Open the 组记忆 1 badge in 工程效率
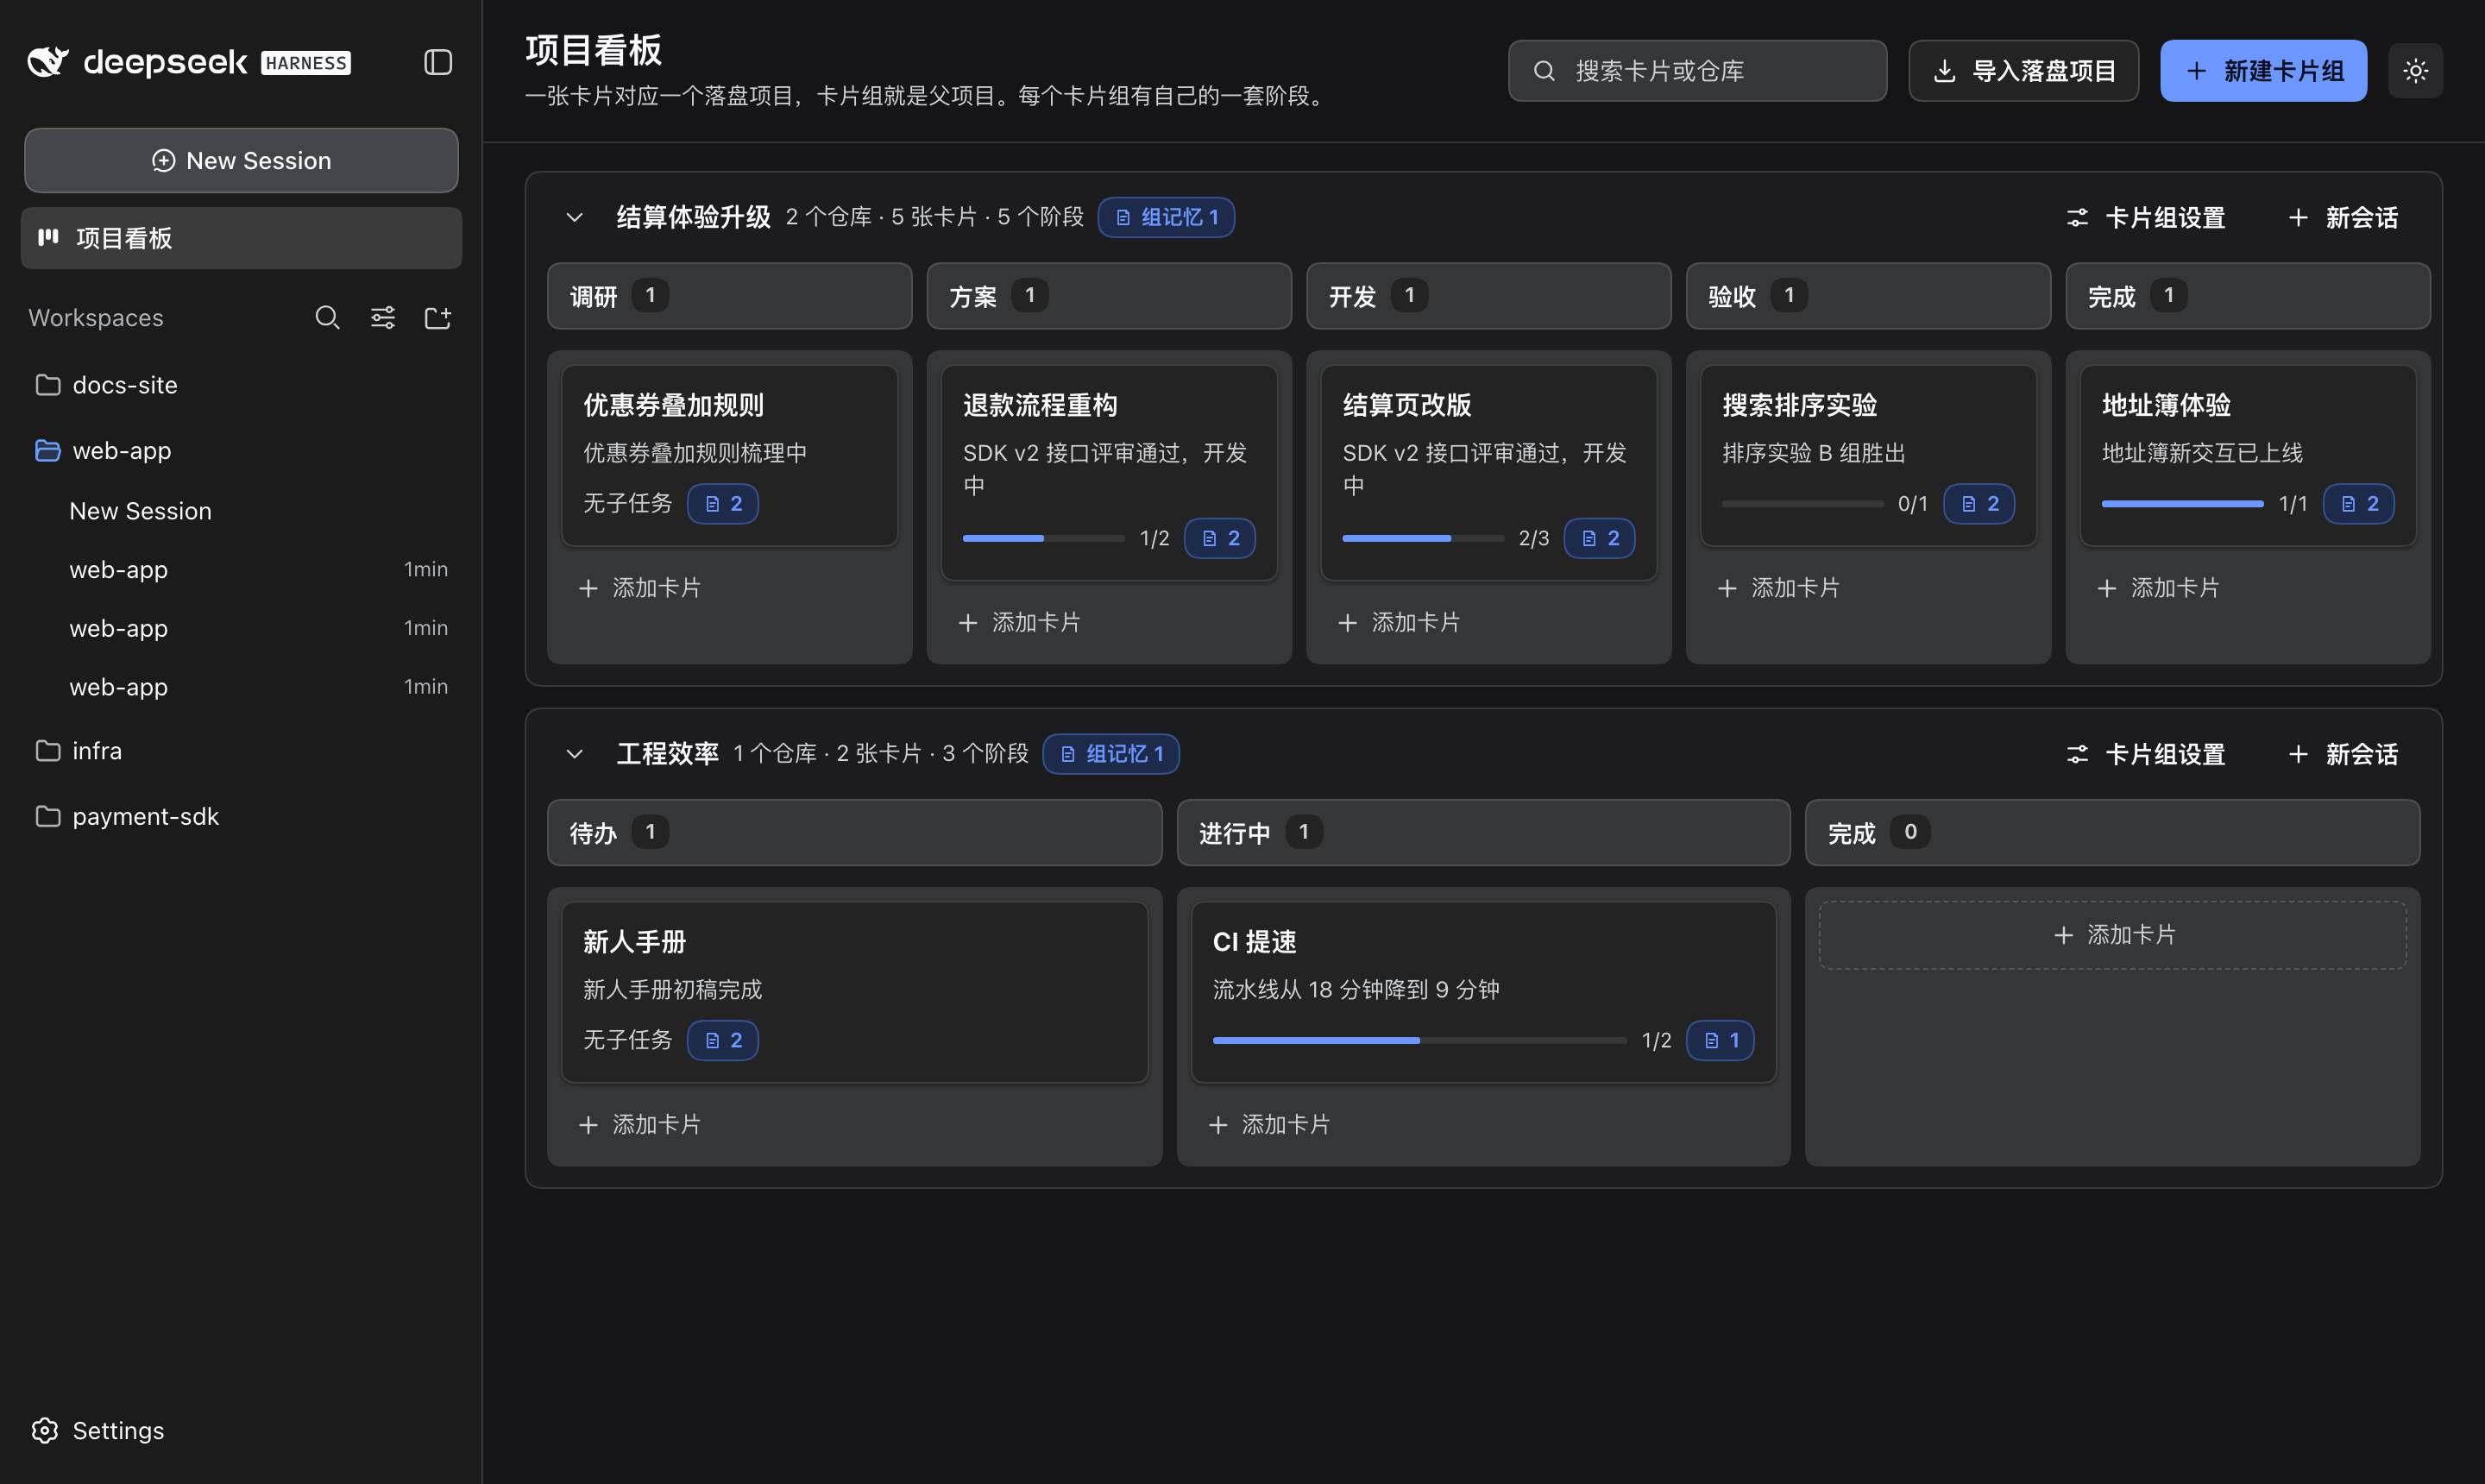2485x1484 pixels. click(1110, 754)
